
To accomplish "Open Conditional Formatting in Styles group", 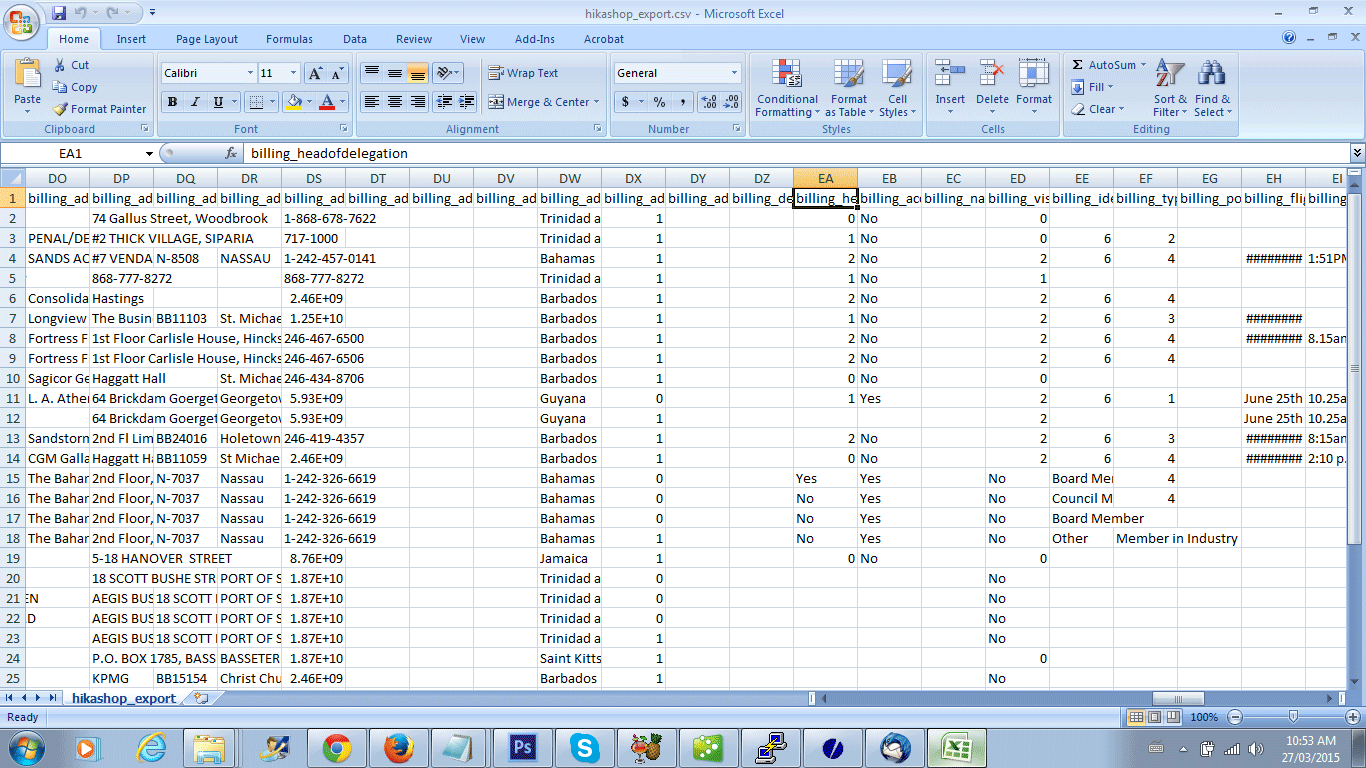I will [787, 88].
